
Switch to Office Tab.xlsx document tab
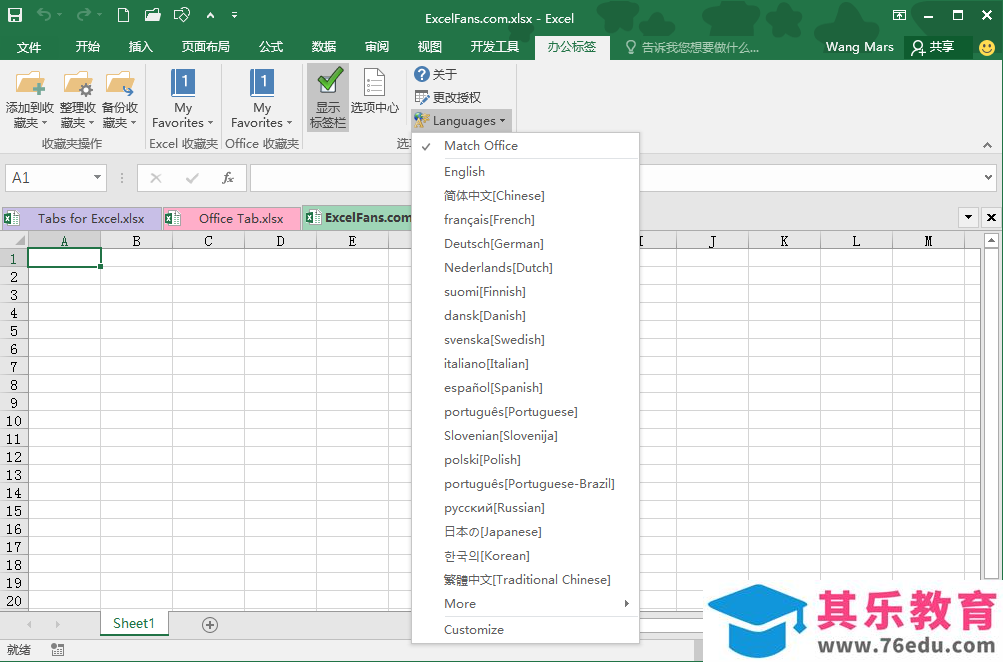pyautogui.click(x=232, y=219)
